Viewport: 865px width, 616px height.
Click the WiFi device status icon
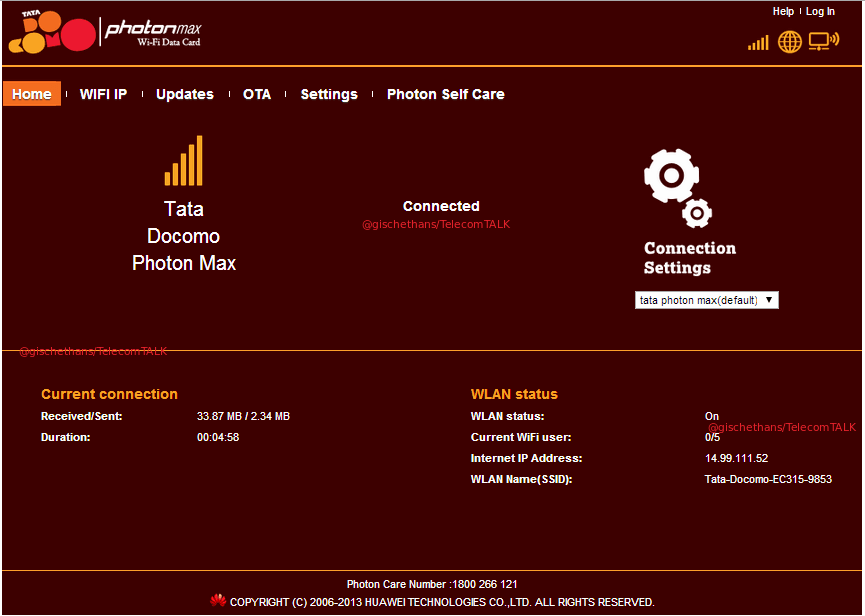(824, 41)
